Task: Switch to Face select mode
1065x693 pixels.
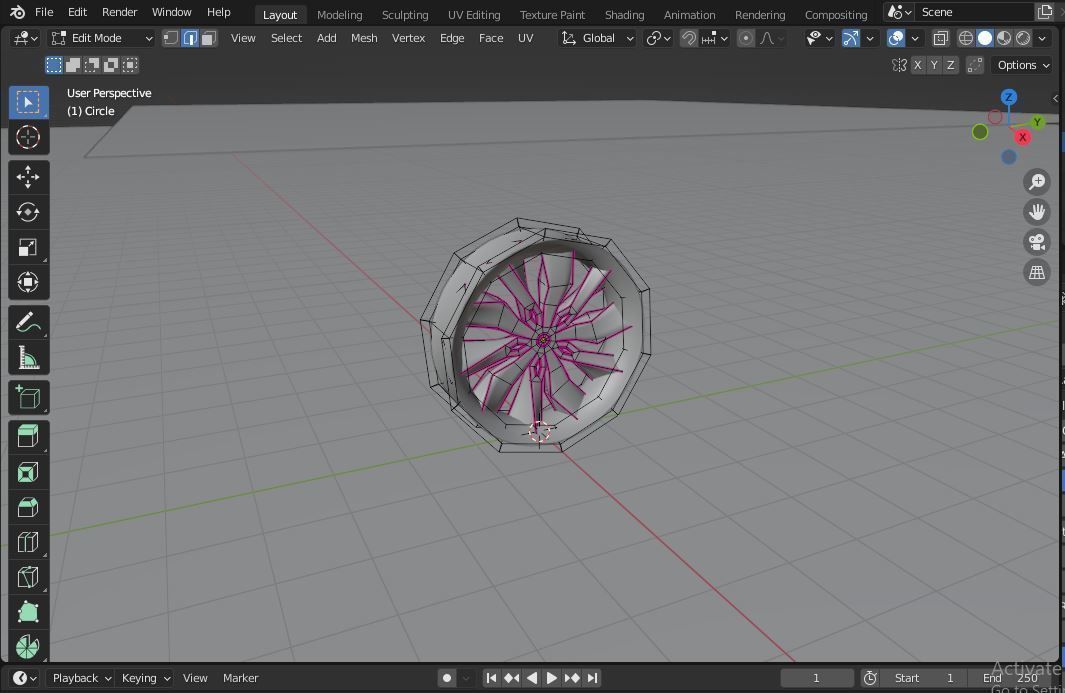Action: pos(207,37)
